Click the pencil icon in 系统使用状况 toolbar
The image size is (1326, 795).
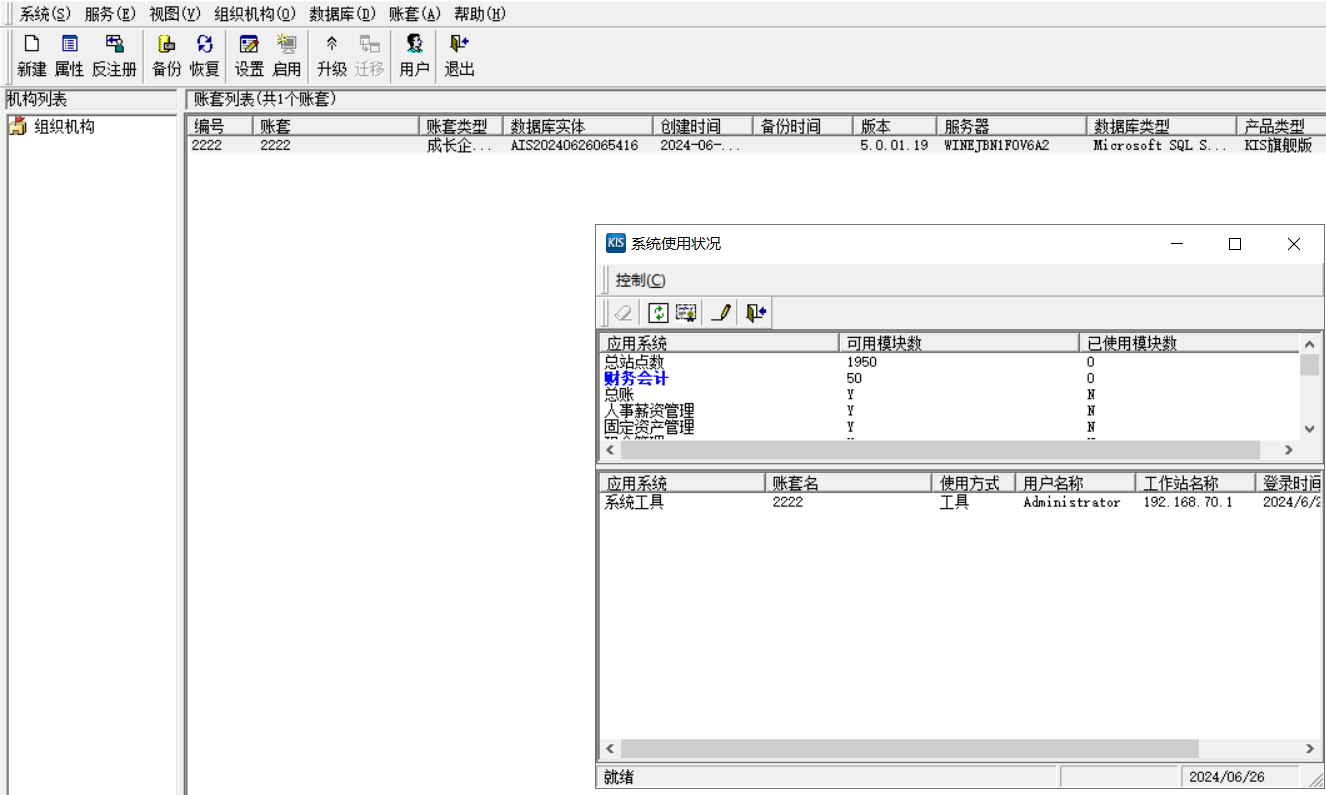point(720,313)
